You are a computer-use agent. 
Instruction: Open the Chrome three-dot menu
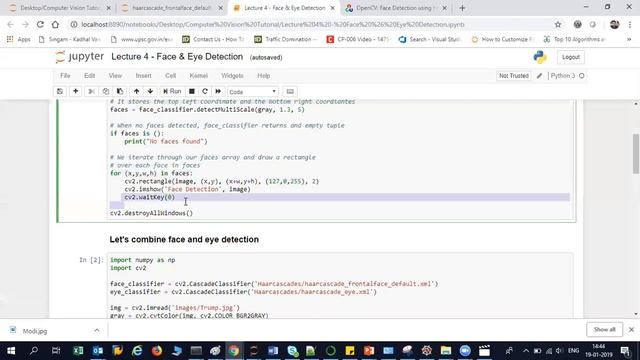[x=630, y=24]
